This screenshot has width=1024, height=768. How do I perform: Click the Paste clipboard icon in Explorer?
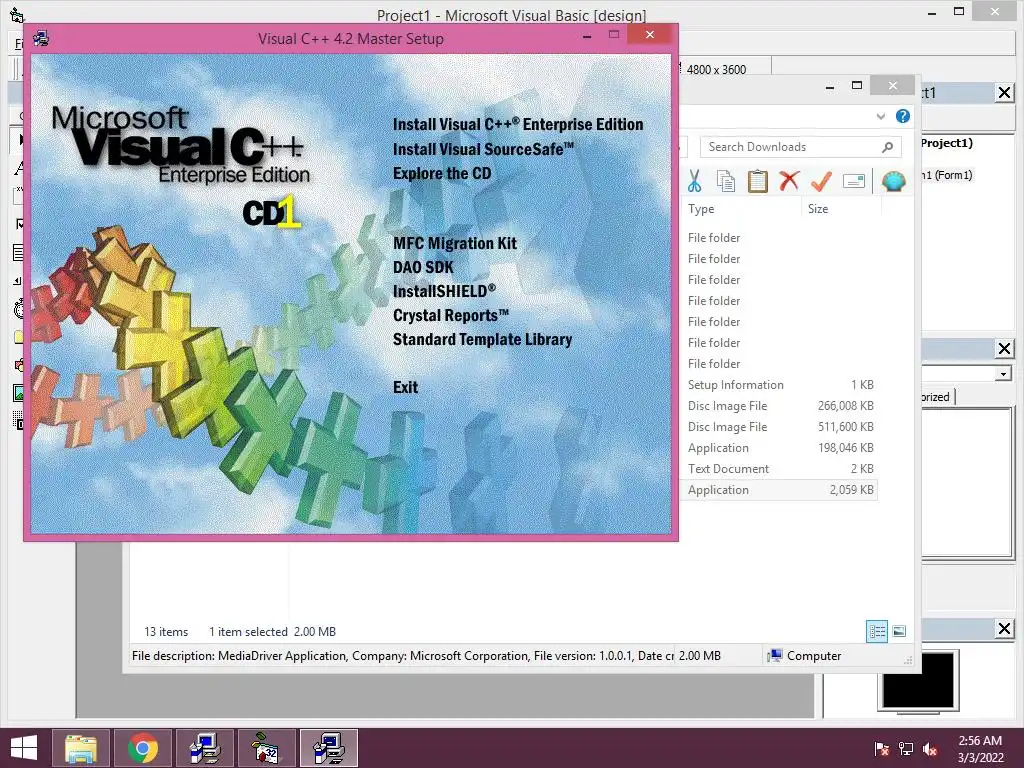coord(758,181)
